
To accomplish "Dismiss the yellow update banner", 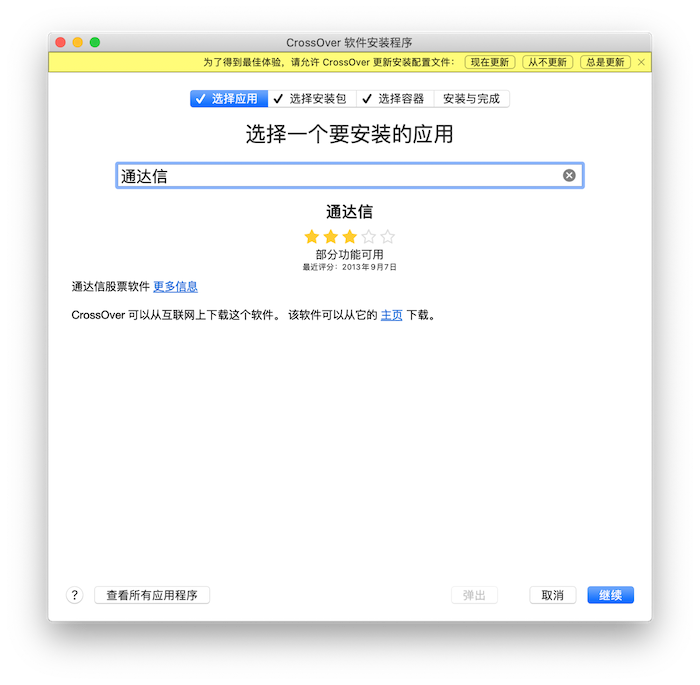I will 641,62.
